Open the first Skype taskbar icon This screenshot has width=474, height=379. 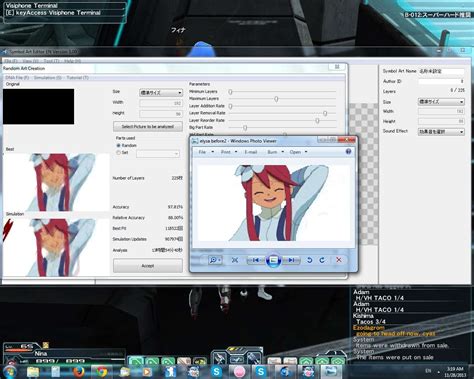point(216,372)
